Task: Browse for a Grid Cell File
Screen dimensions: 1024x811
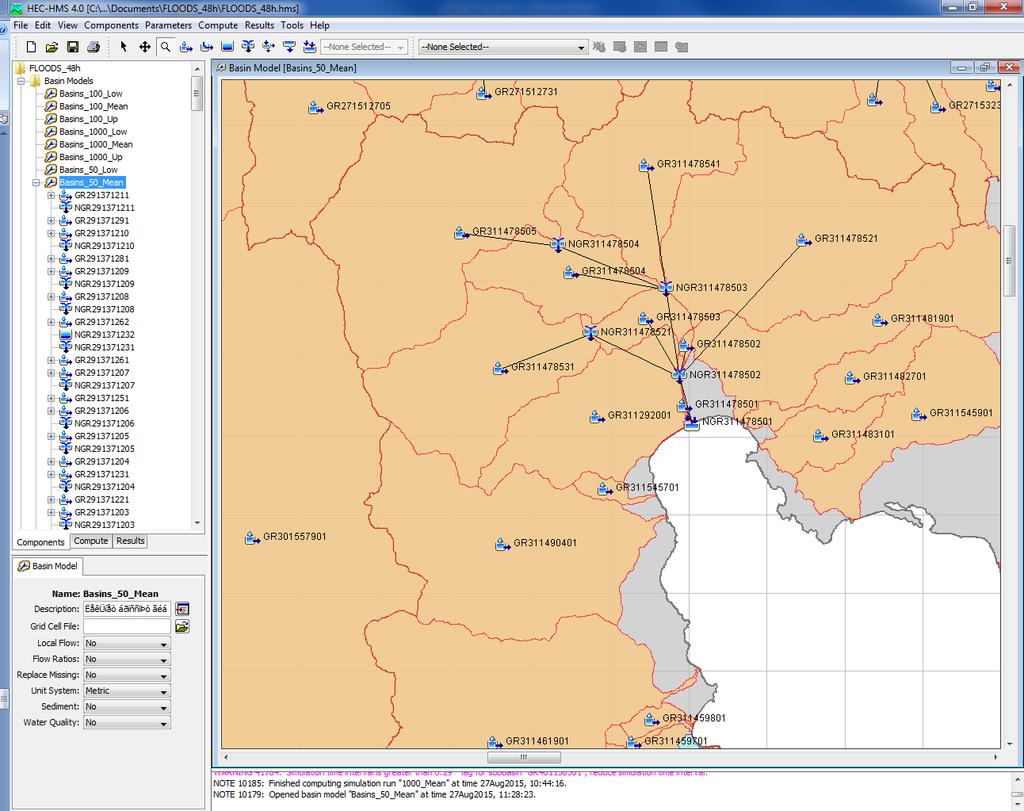Action: (x=182, y=627)
